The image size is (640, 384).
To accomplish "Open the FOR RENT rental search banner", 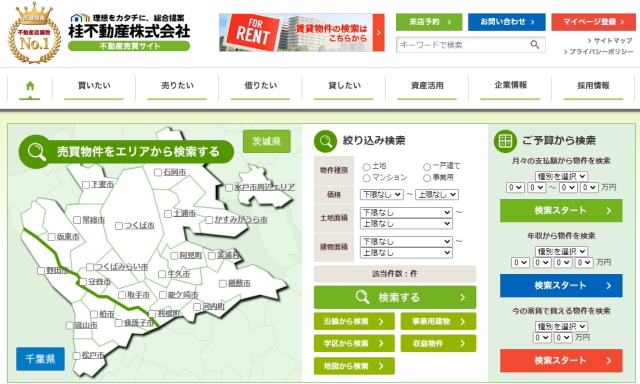I will click(x=302, y=32).
